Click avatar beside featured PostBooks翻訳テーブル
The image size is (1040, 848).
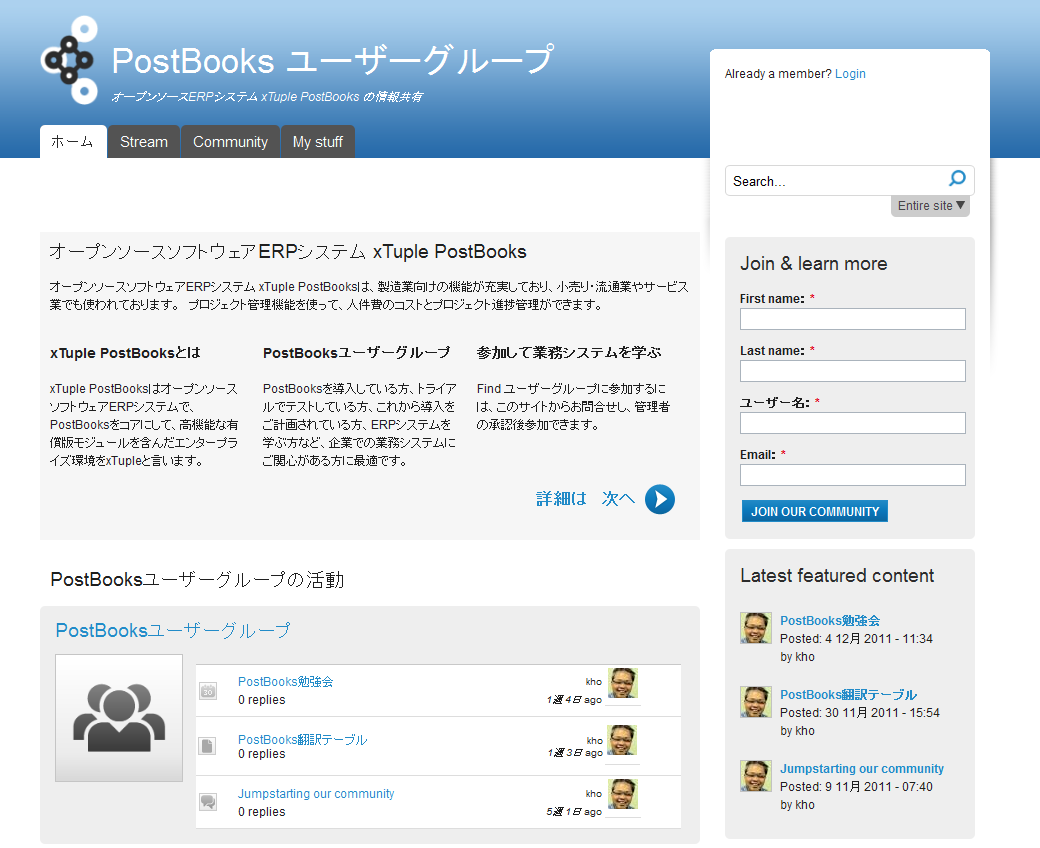pyautogui.click(x=755, y=701)
